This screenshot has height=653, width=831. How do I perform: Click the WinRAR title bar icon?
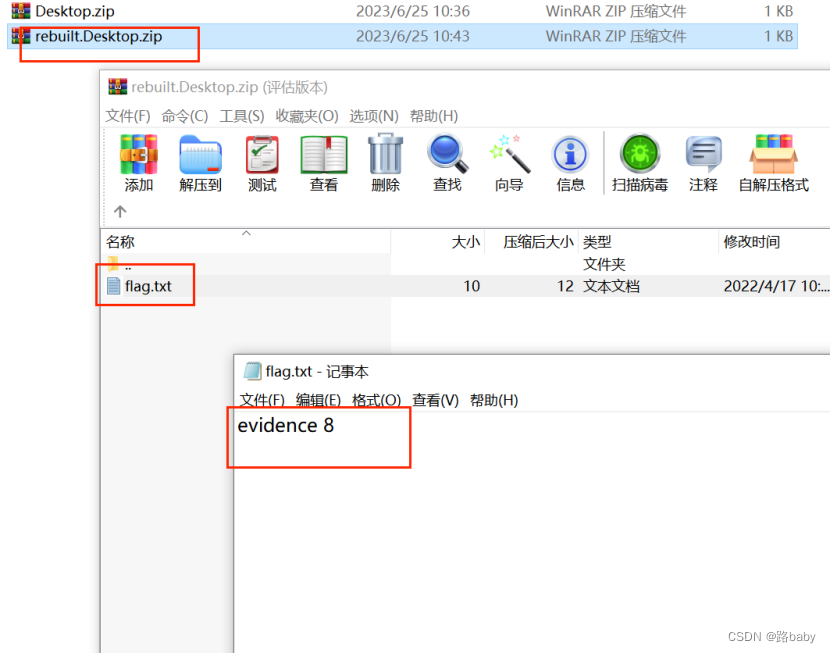(118, 86)
